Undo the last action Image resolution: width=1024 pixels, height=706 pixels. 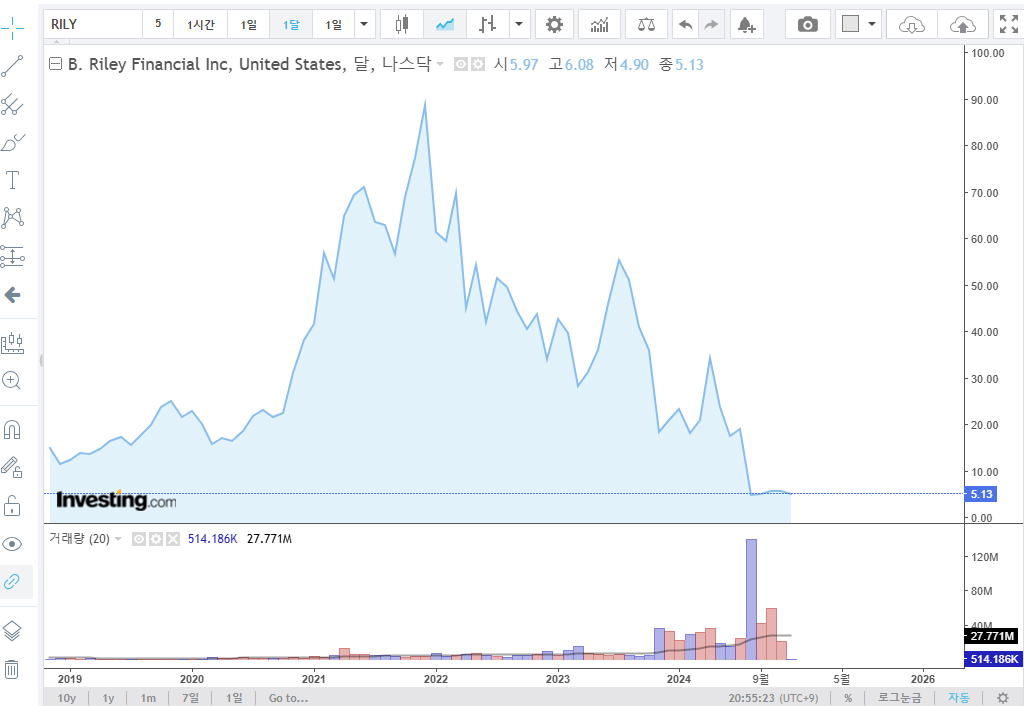685,25
